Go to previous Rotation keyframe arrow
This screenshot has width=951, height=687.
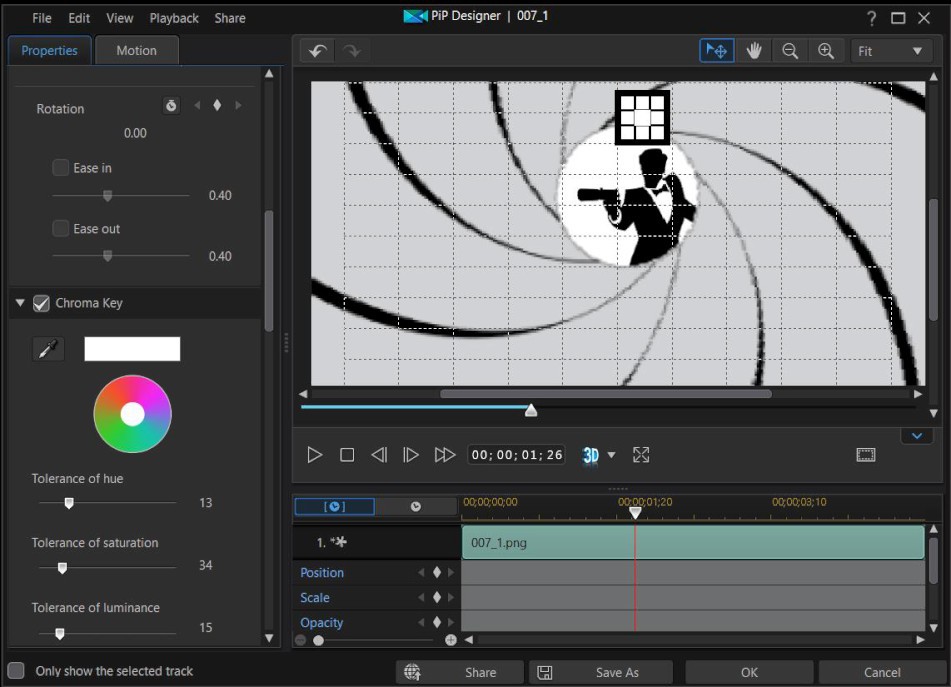[197, 106]
